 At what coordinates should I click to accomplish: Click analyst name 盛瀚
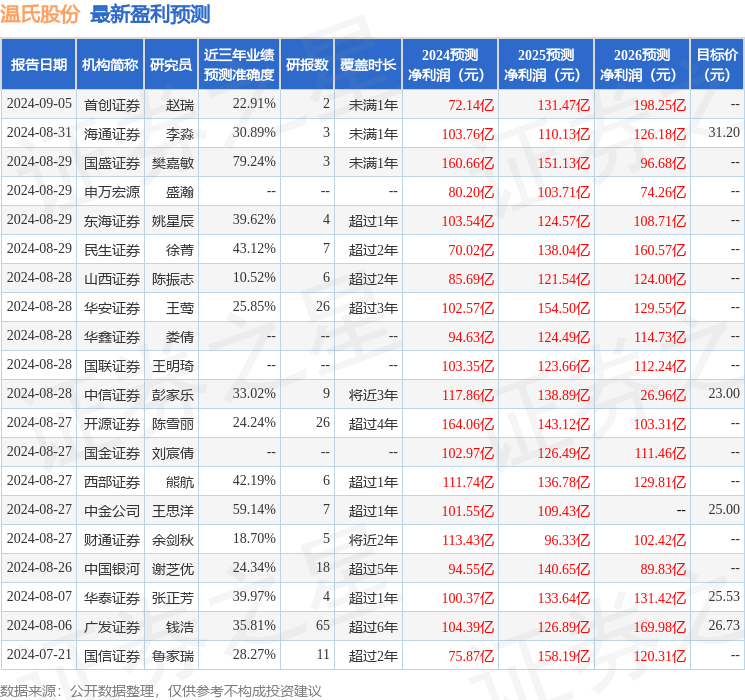tap(180, 192)
